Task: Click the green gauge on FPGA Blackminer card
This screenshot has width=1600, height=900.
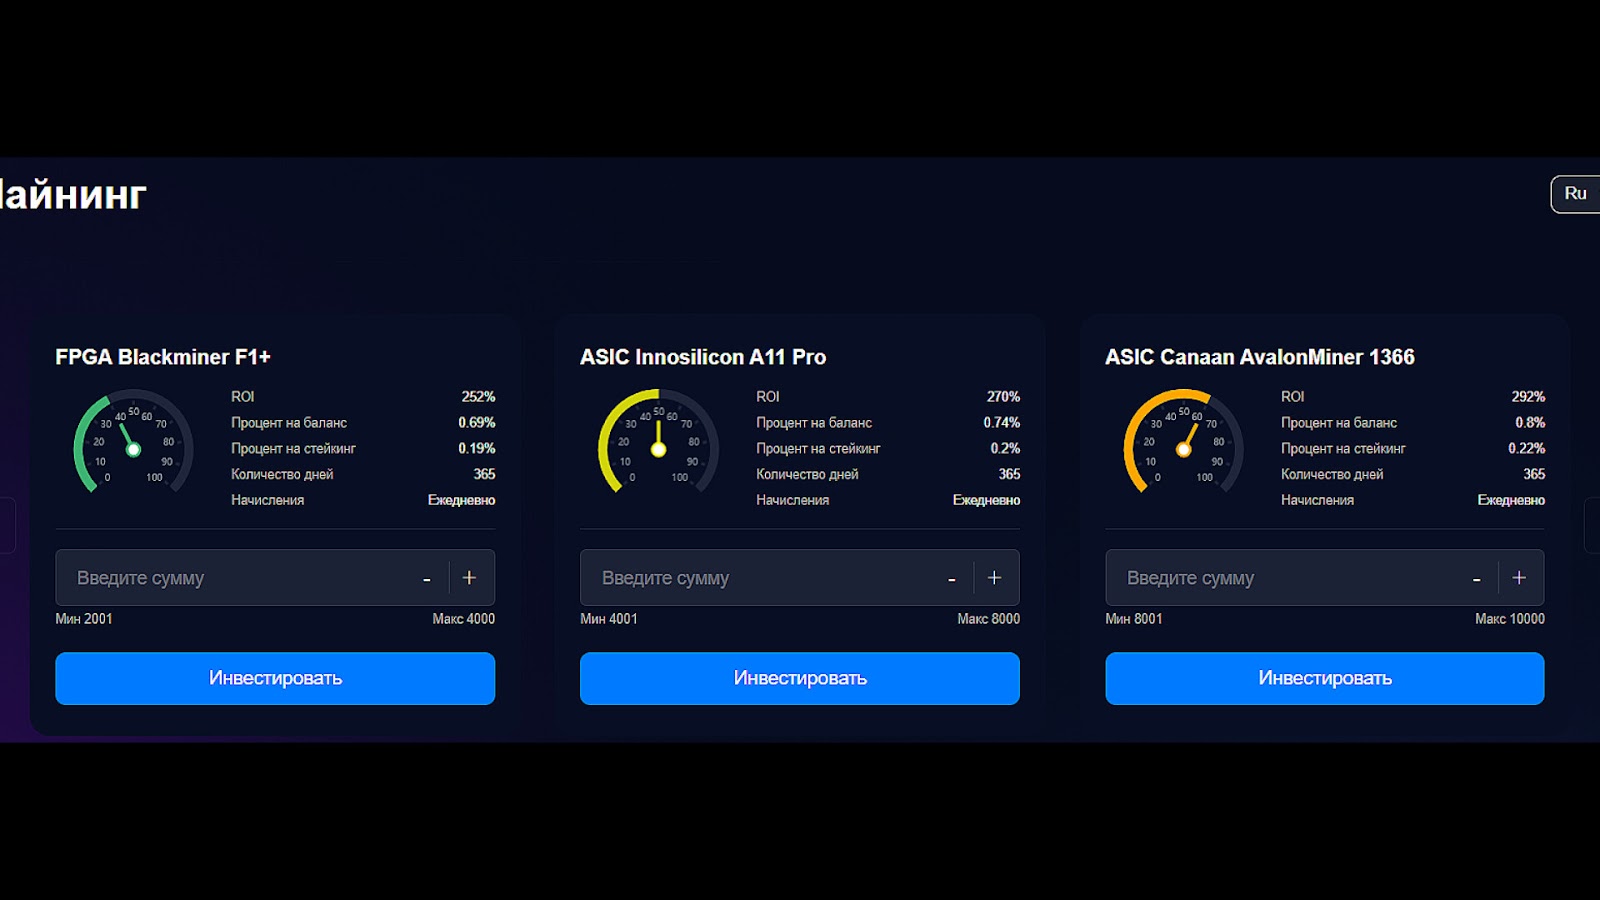Action: 133,442
